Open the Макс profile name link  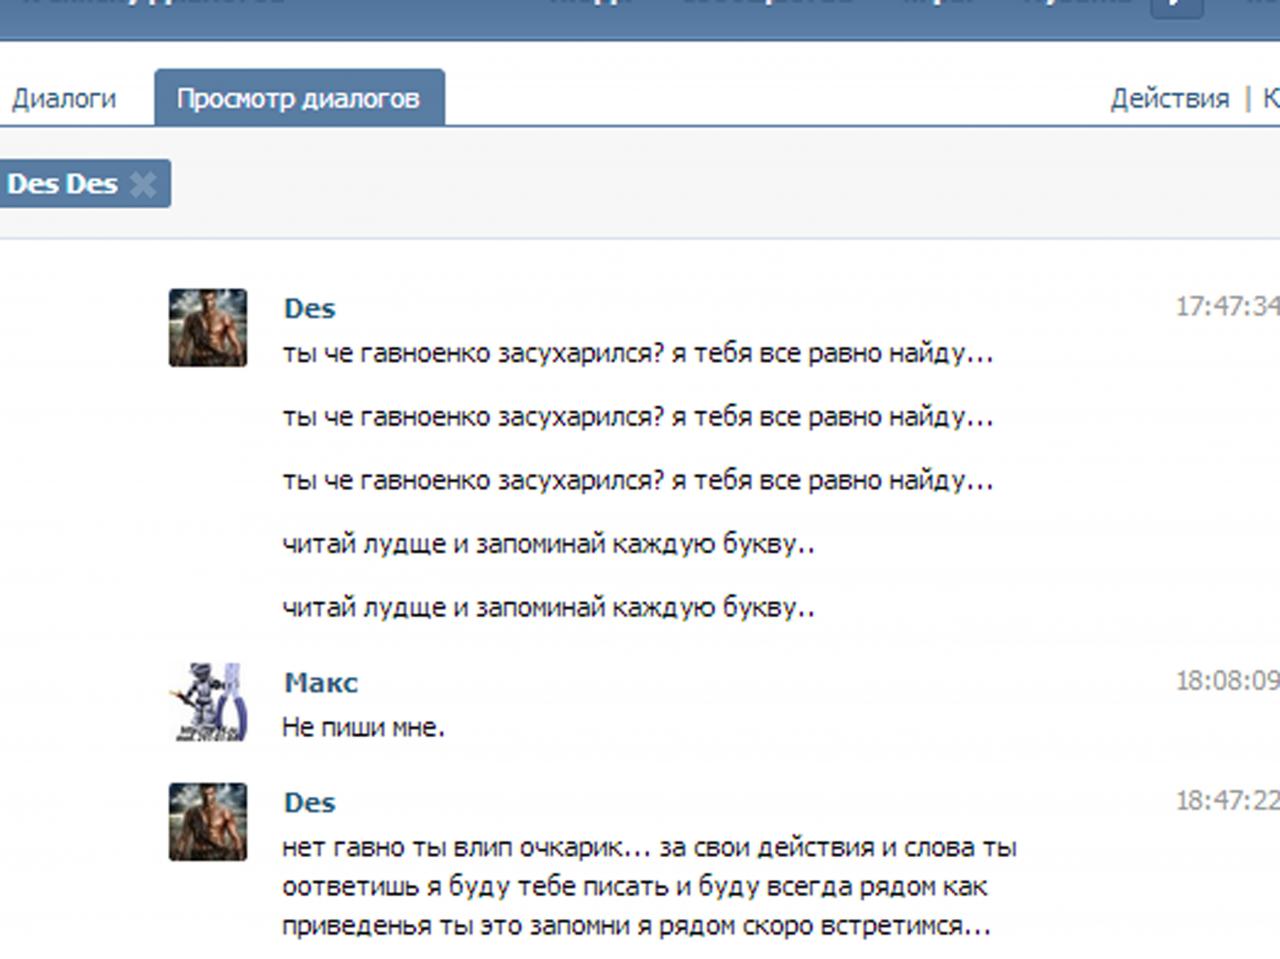(321, 683)
